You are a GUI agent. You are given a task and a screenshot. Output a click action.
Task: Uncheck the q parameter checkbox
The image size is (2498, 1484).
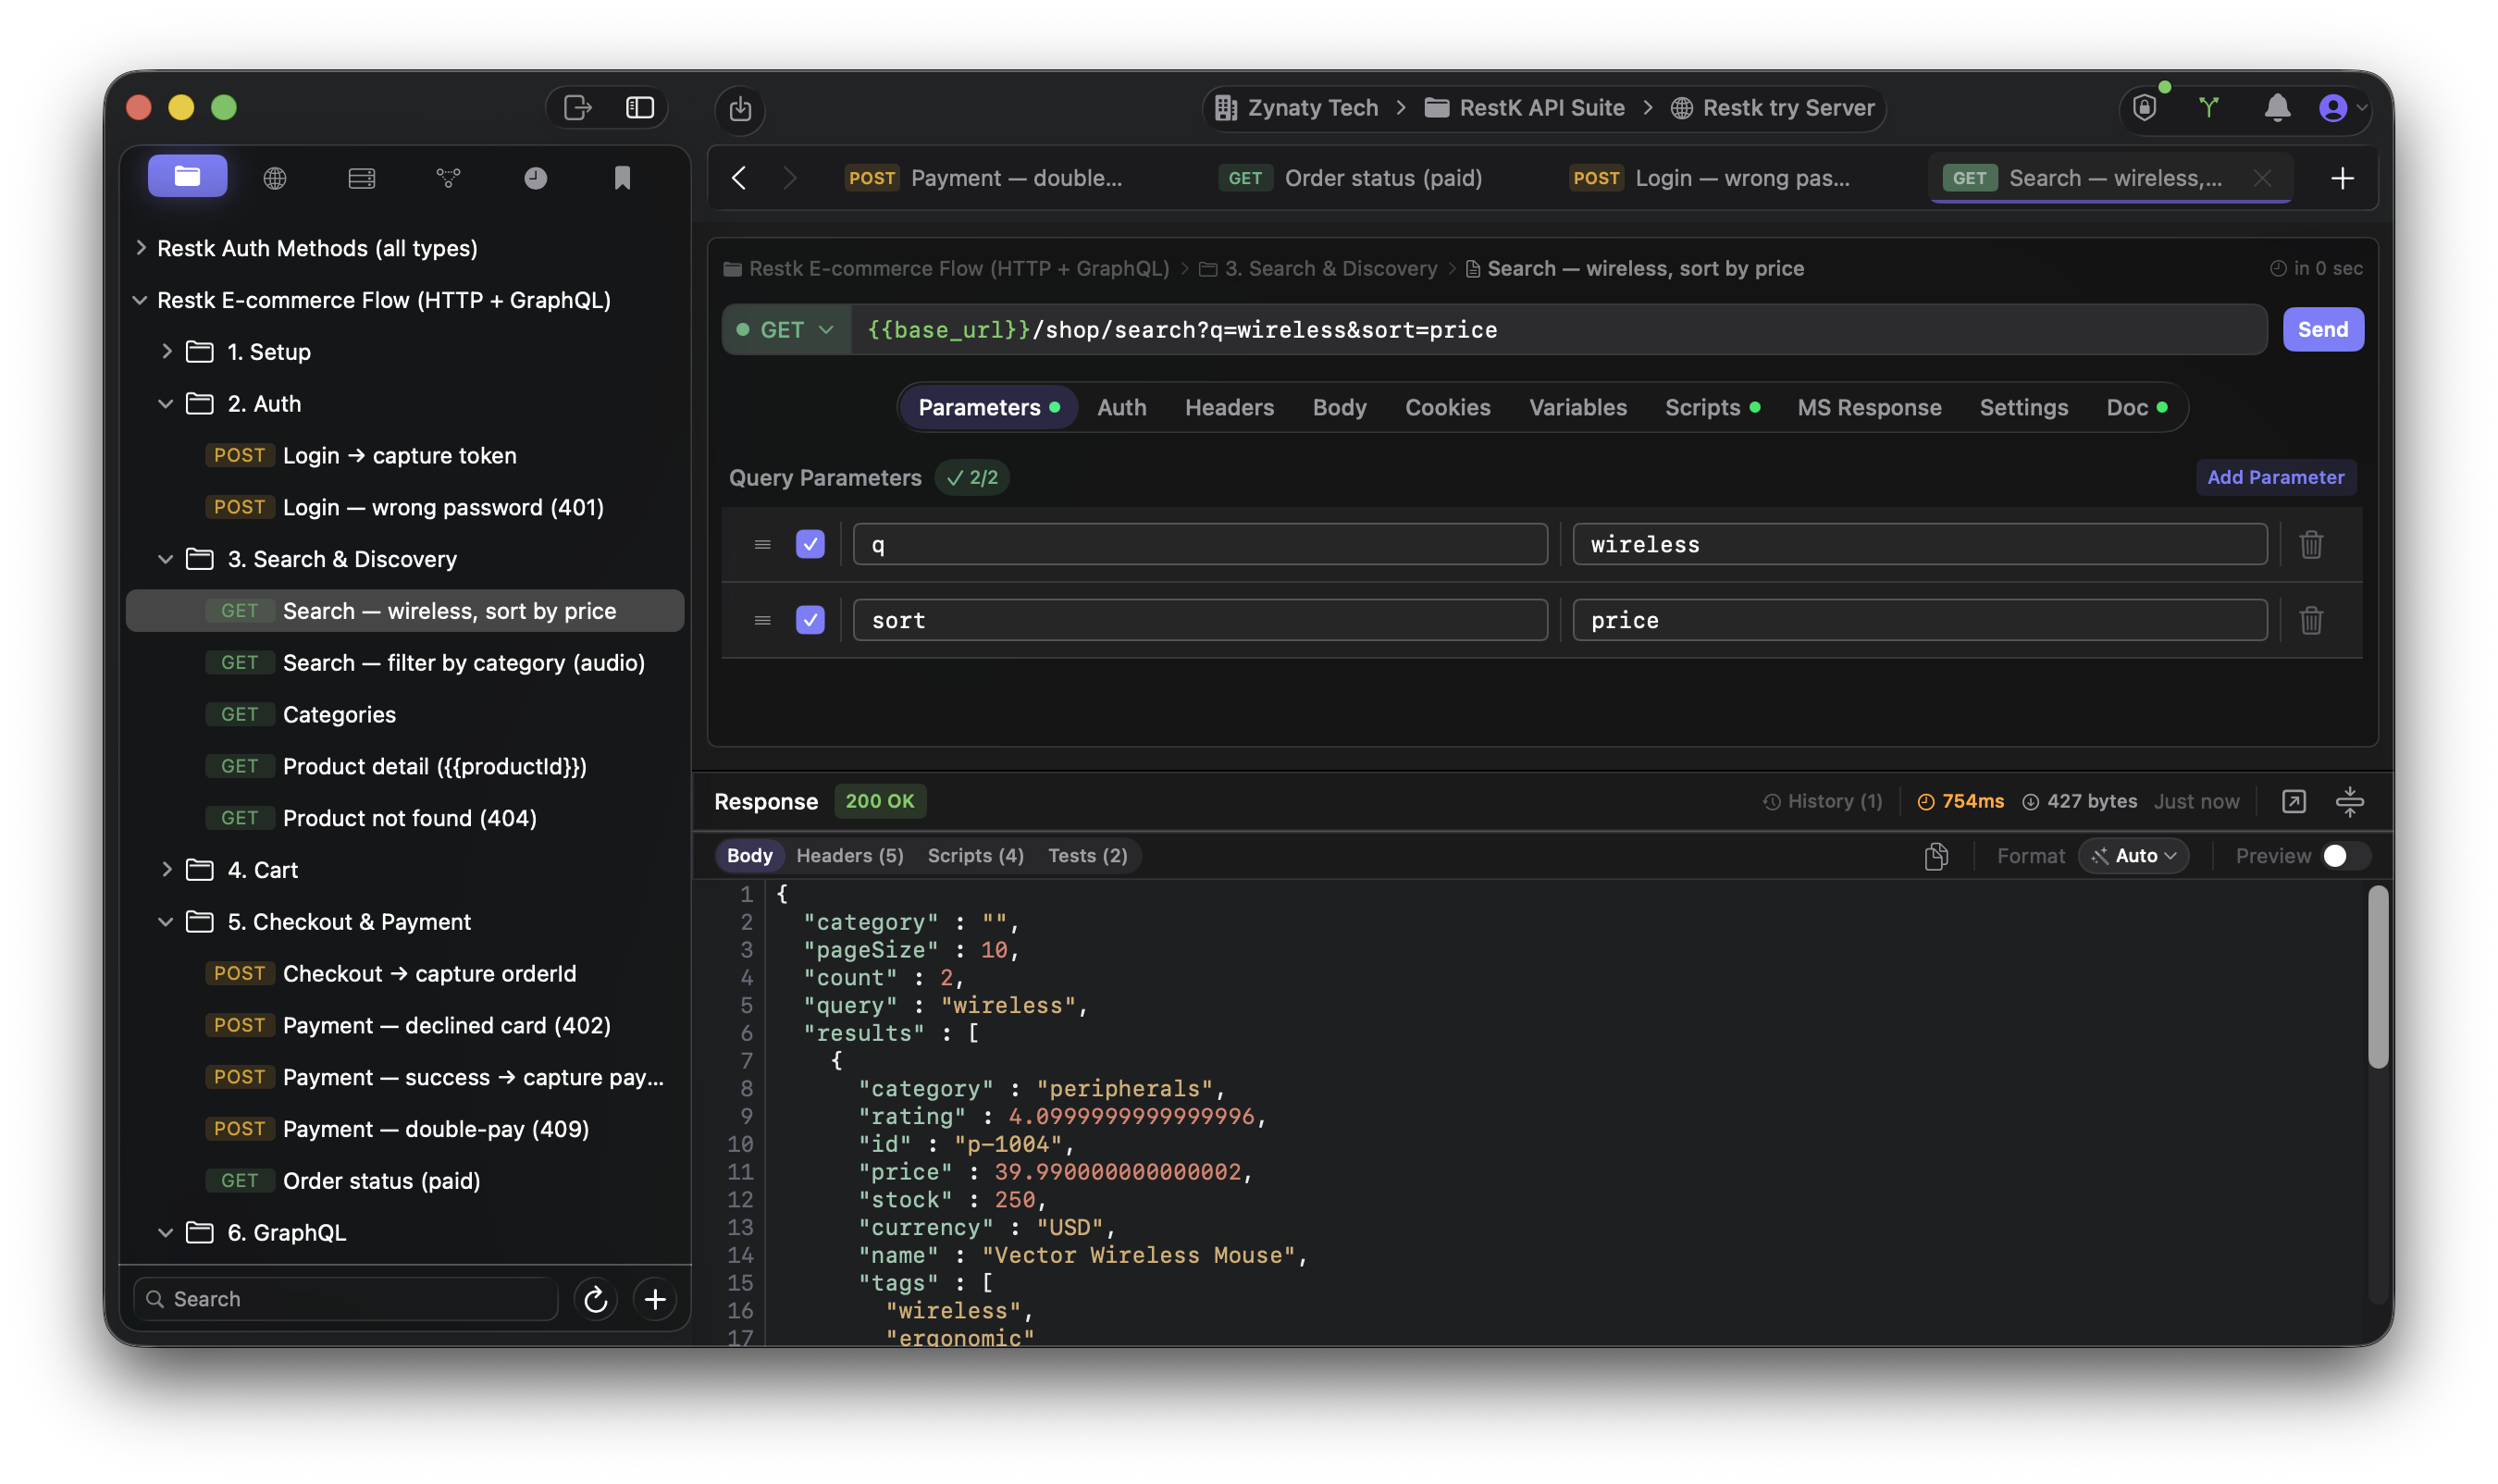coord(810,544)
